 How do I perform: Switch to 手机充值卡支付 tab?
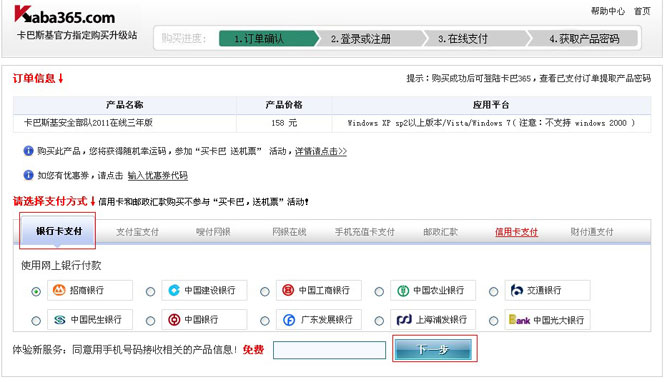click(365, 232)
